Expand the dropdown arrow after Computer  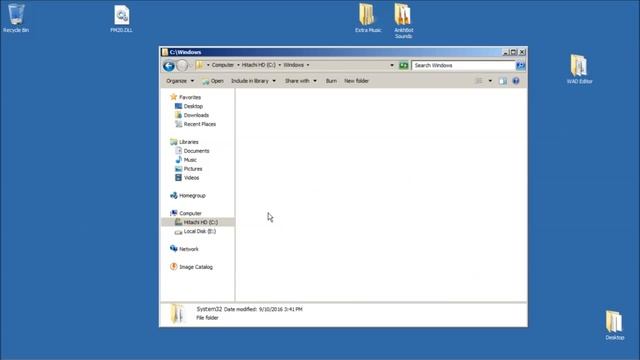[238, 65]
